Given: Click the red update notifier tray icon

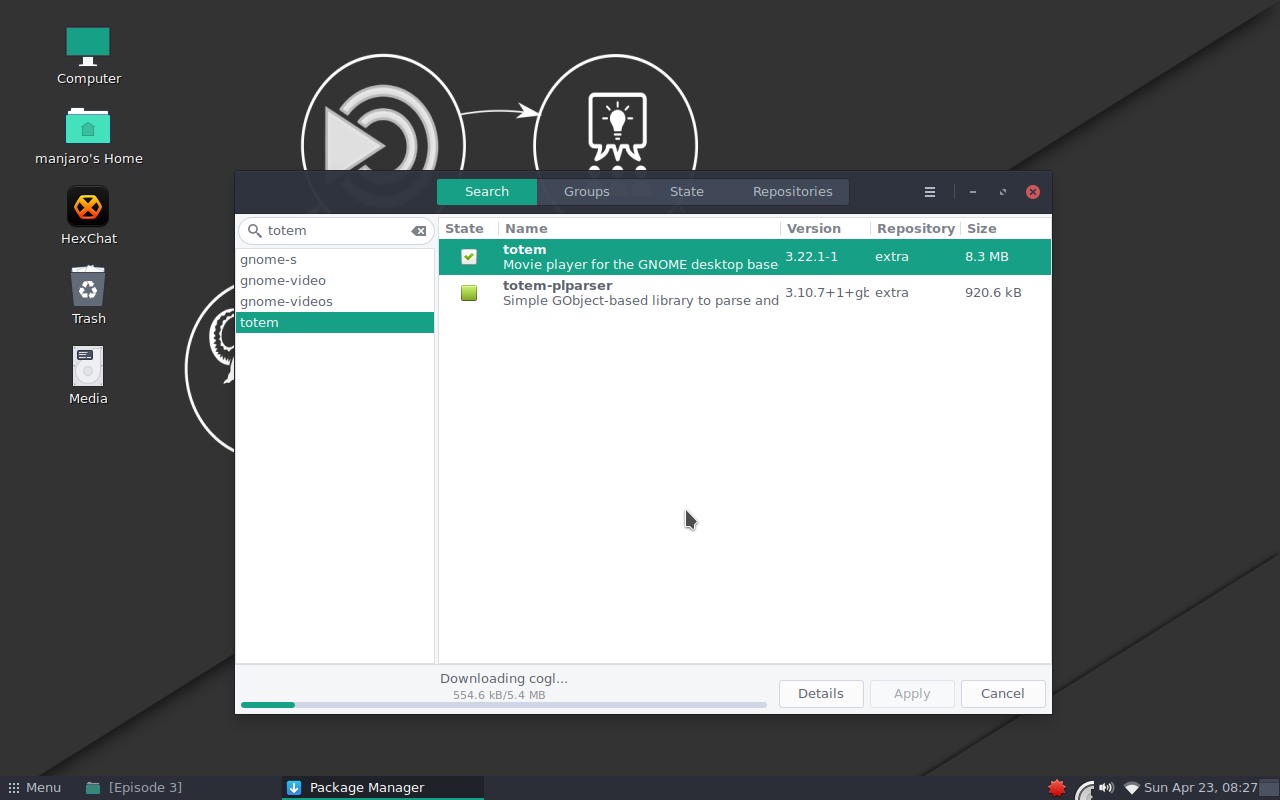Looking at the screenshot, I should click(1056, 787).
